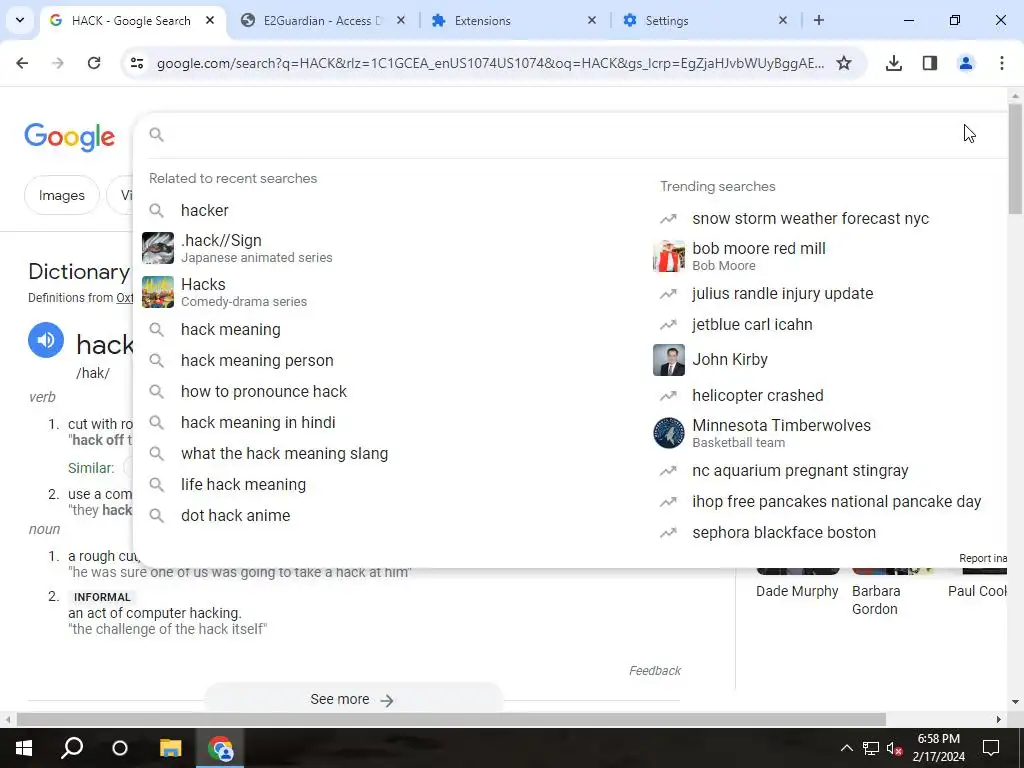1024x768 pixels.
Task: Close the E2Guardian tab
Action: pyautogui.click(x=401, y=20)
